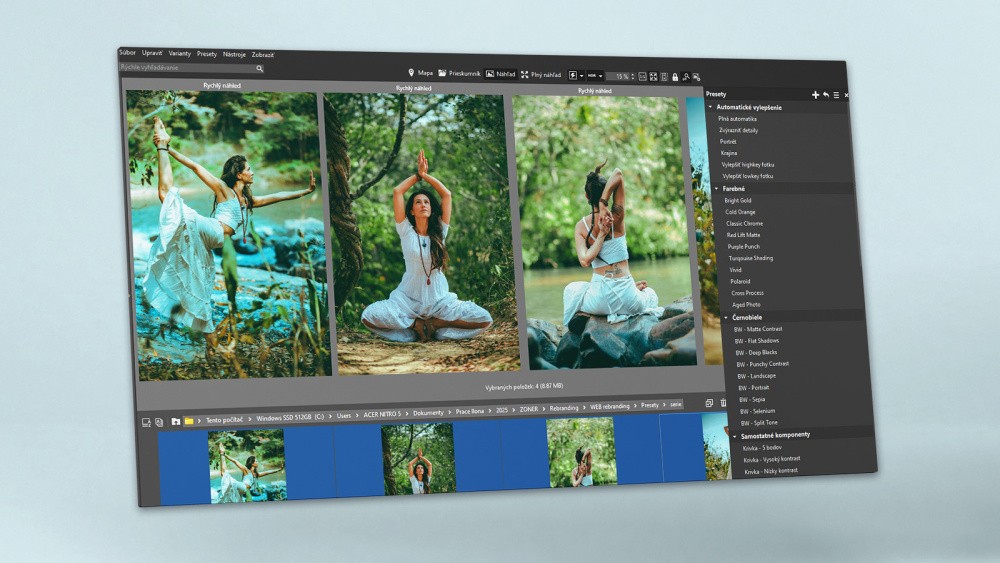This screenshot has width=1000, height=563.
Task: Switch to Prieskumník browser mode
Action: tap(459, 74)
